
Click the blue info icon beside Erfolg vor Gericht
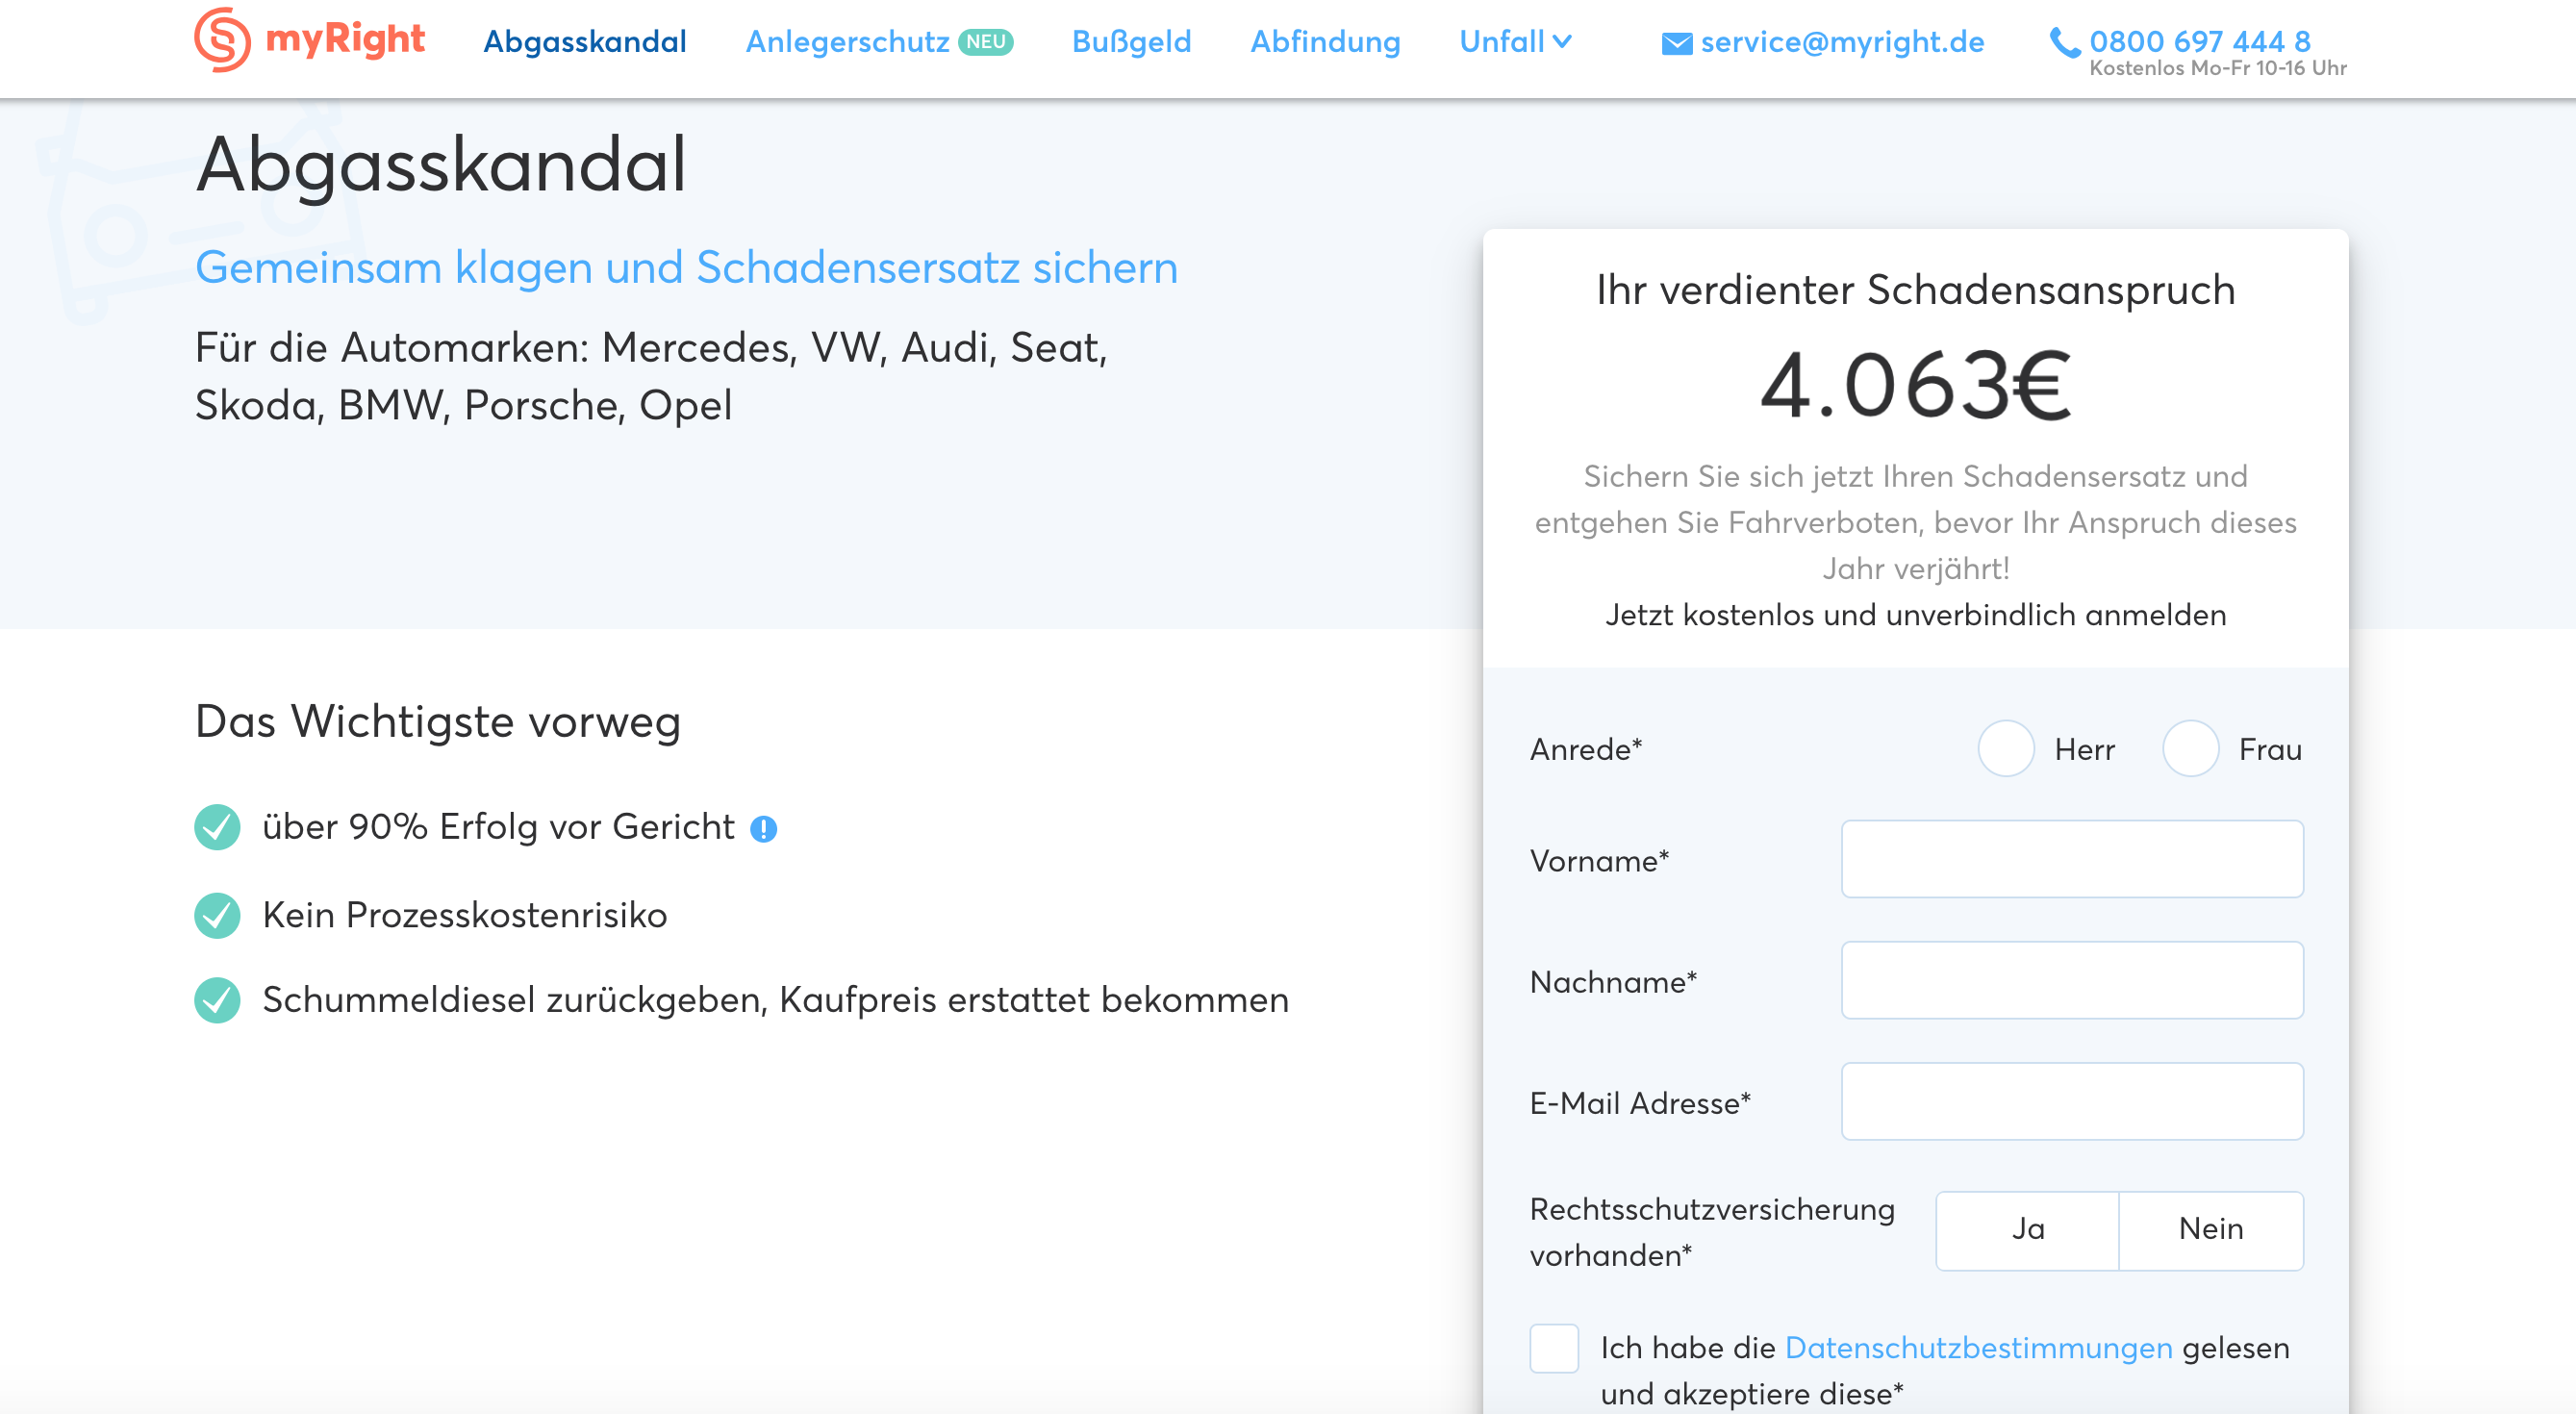pos(763,829)
